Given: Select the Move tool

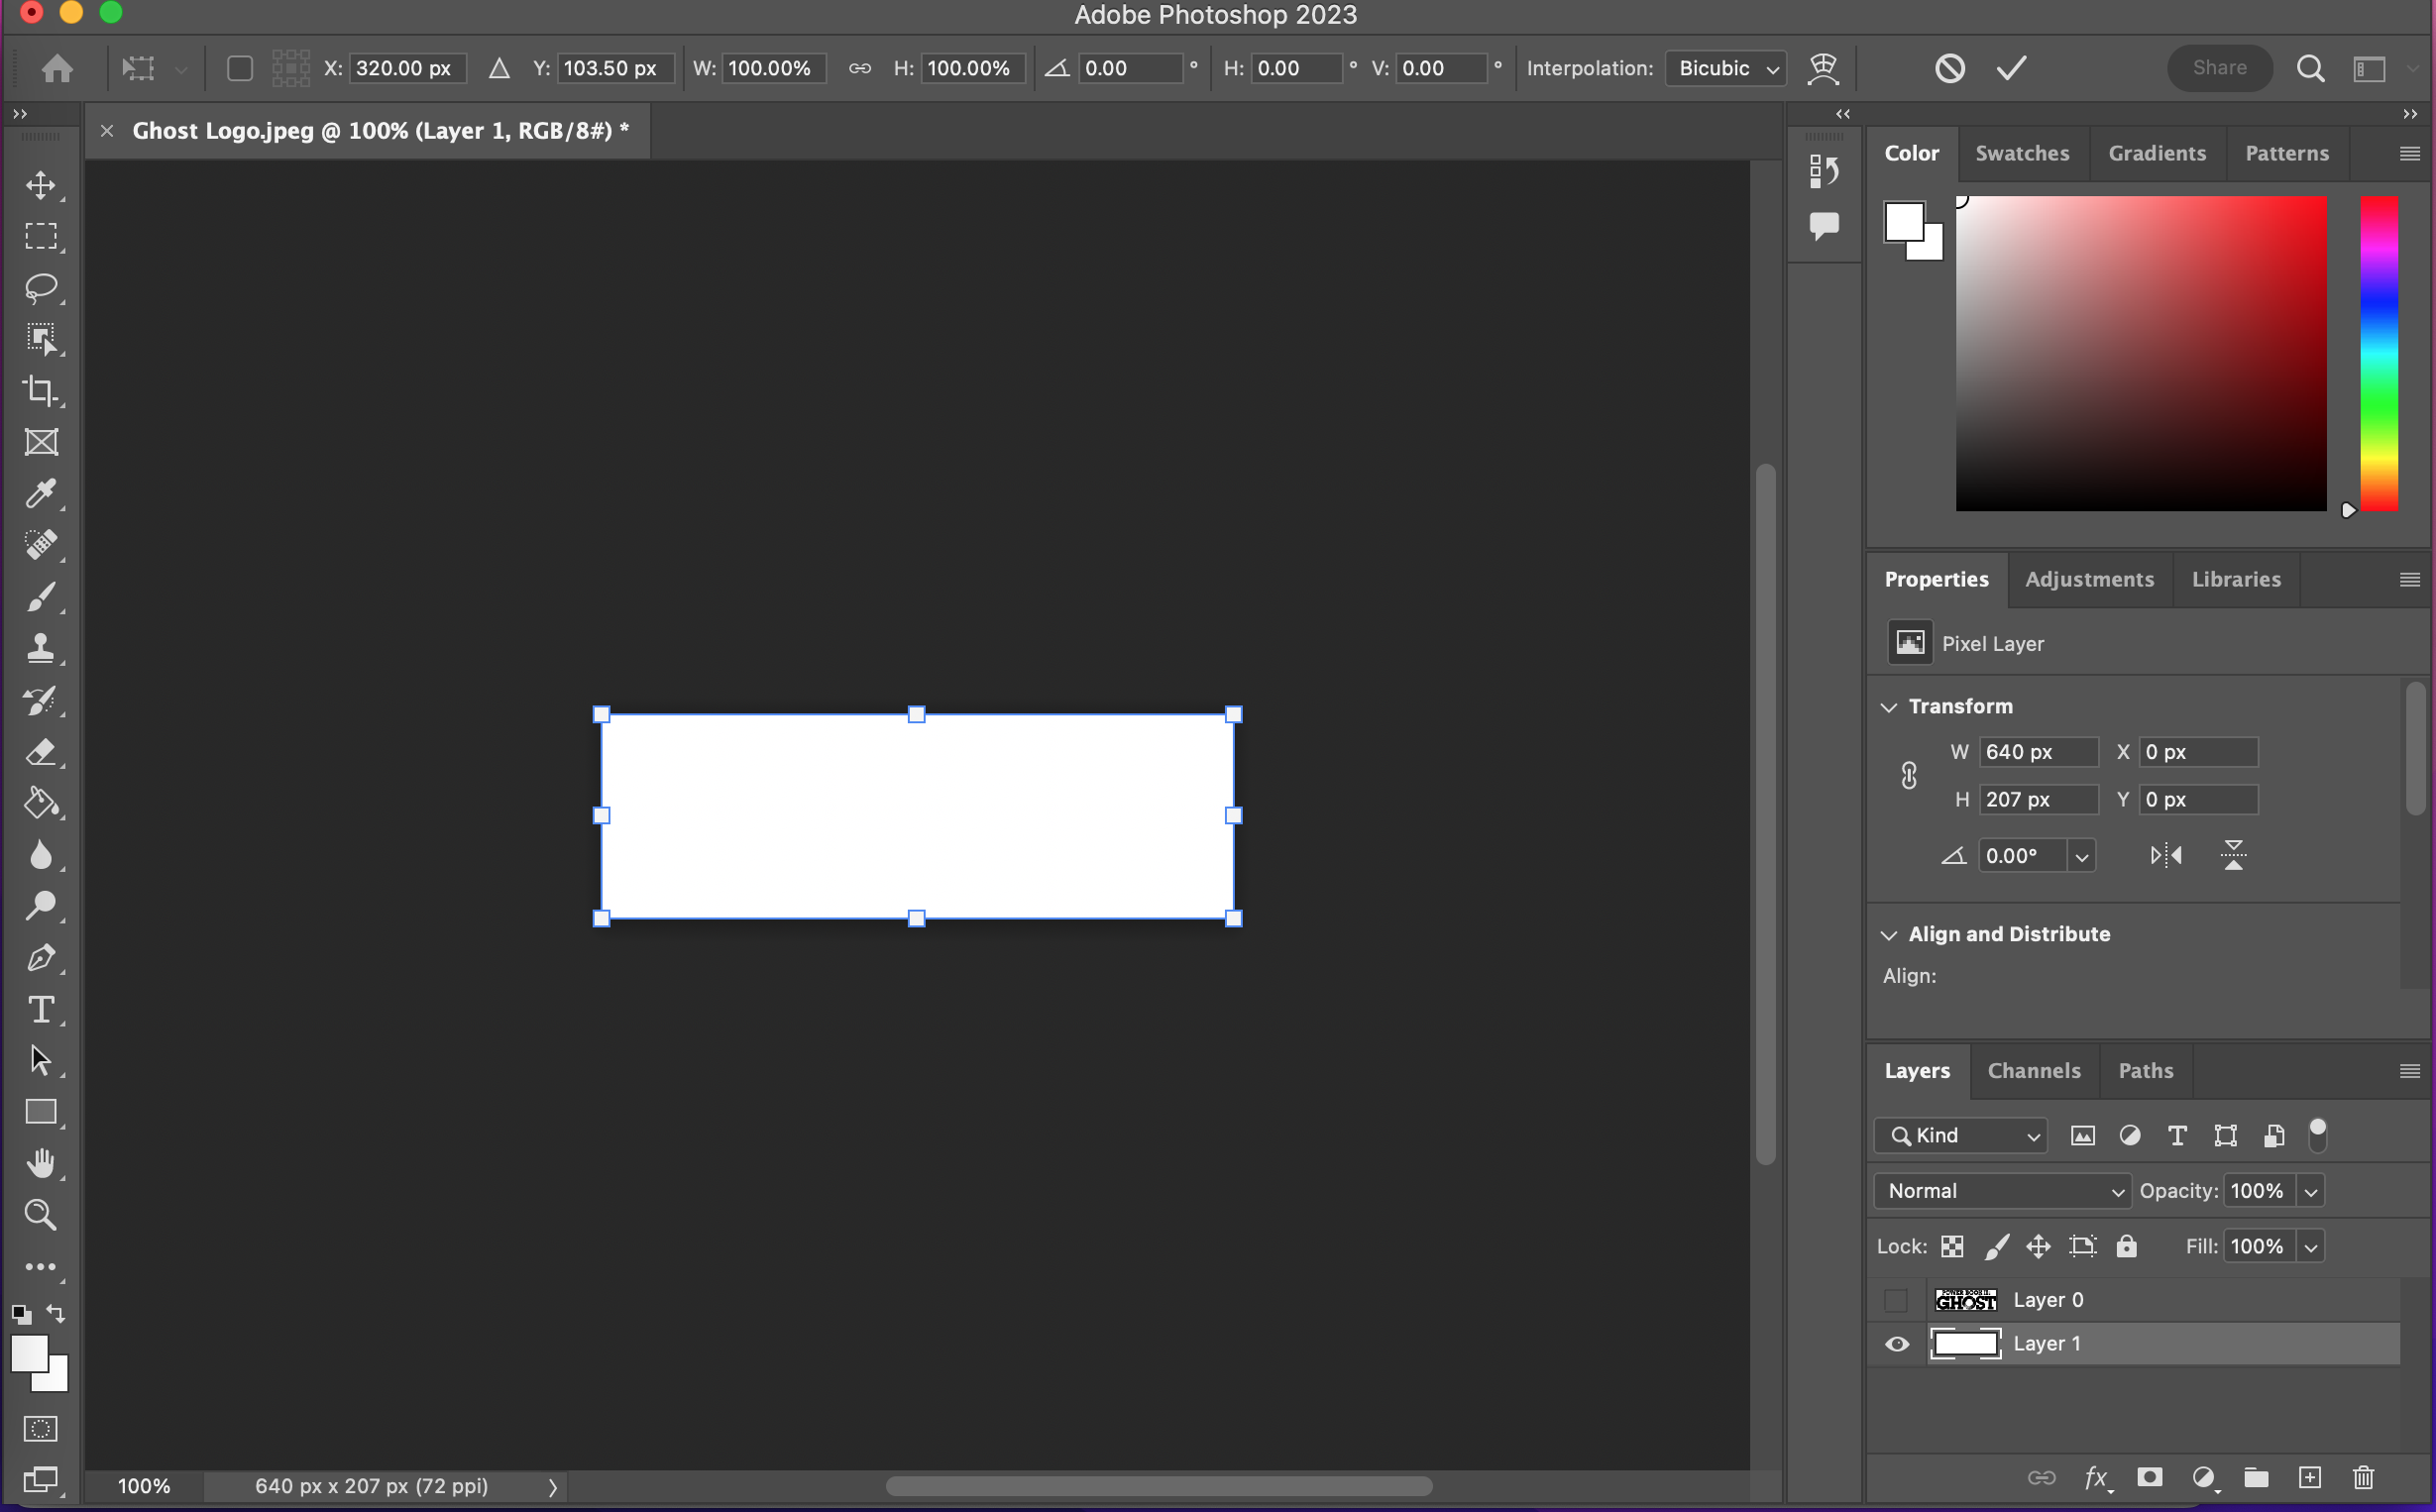Looking at the screenshot, I should tap(42, 184).
